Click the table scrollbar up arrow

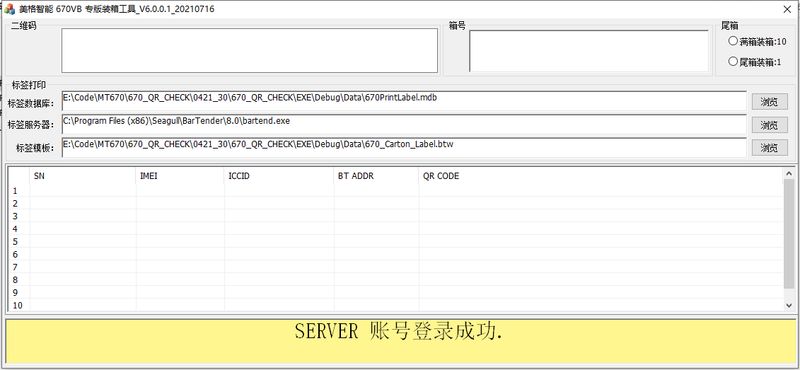pyautogui.click(x=789, y=174)
